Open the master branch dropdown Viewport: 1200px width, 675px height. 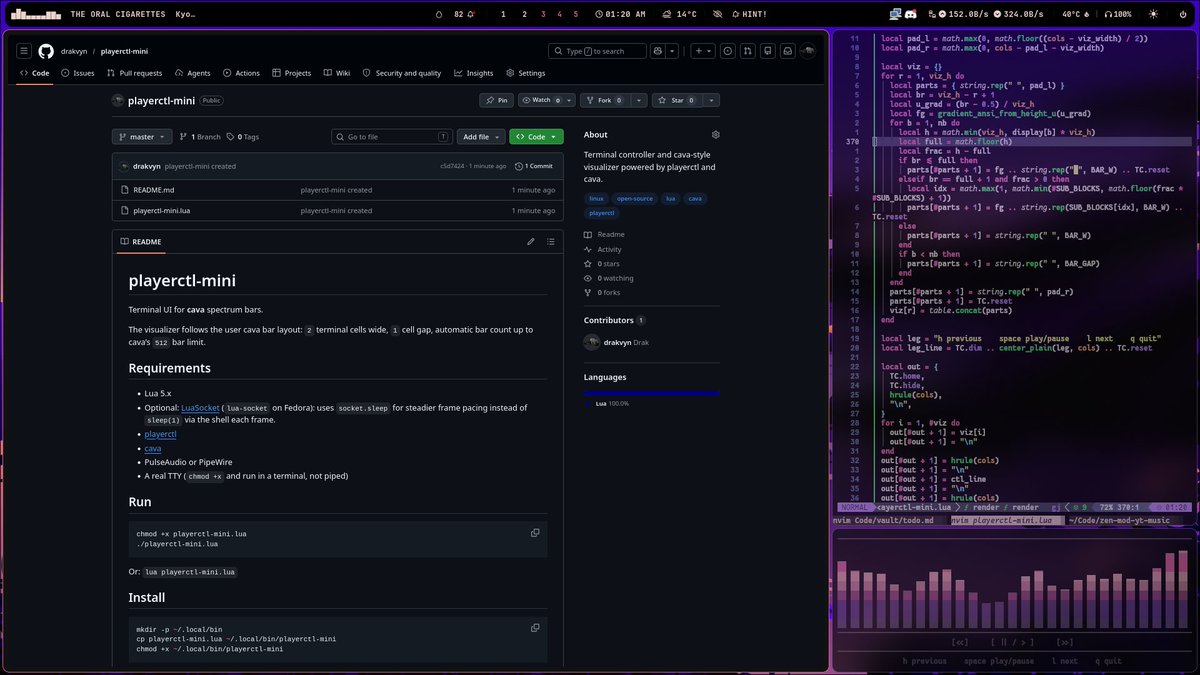142,137
